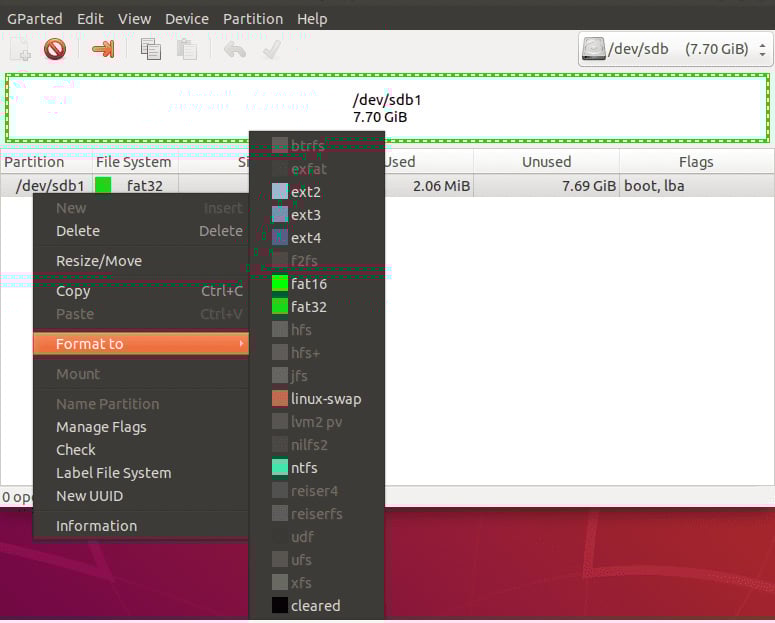Image resolution: width=775 pixels, height=623 pixels.
Task: Click the bright green fat16 color swatch
Action: pyautogui.click(x=280, y=283)
